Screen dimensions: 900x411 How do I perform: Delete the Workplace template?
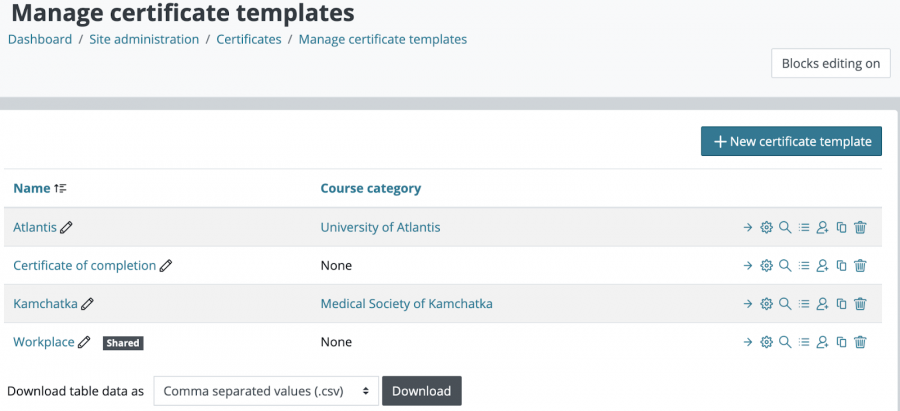click(x=860, y=342)
